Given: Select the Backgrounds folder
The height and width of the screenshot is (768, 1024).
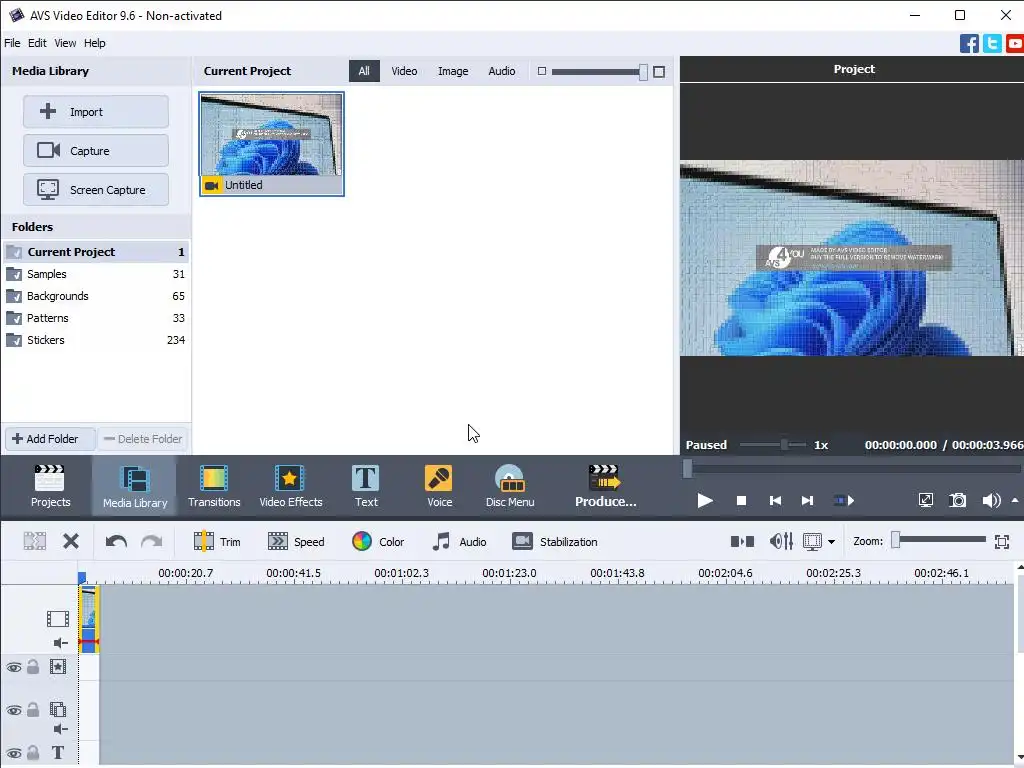Looking at the screenshot, I should [95, 296].
